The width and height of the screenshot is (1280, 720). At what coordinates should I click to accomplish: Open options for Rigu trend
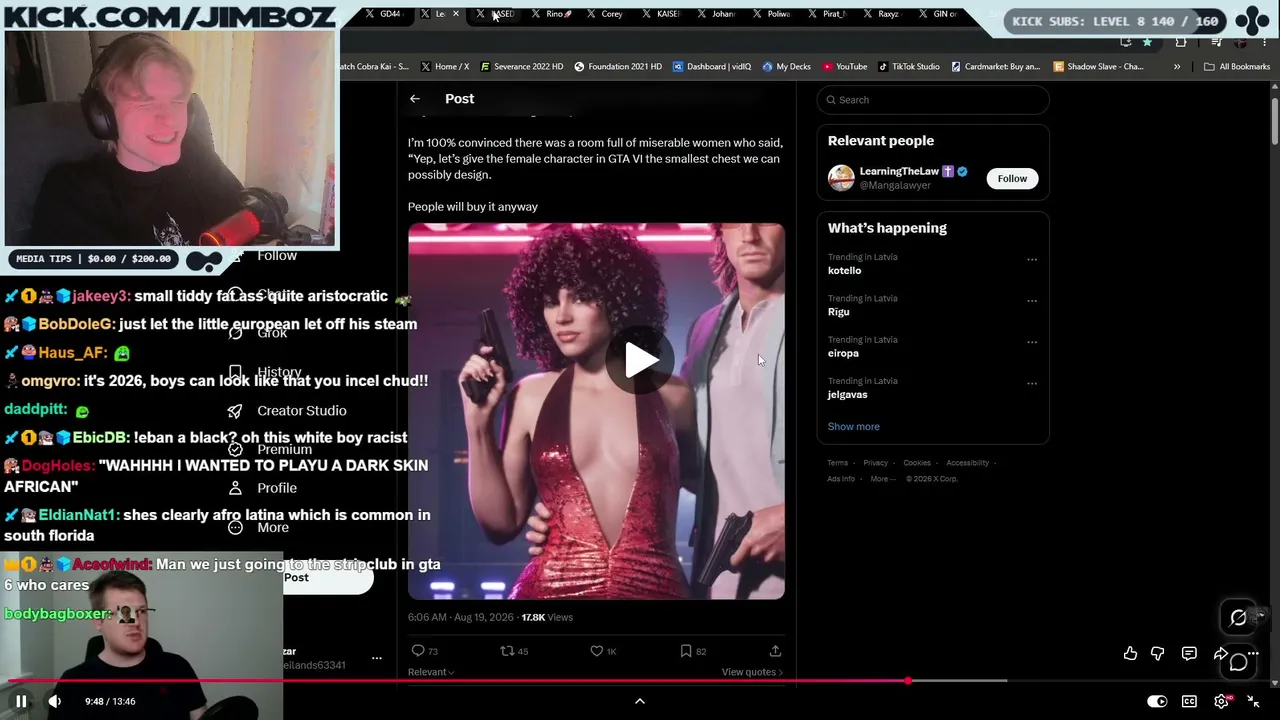click(x=1032, y=300)
